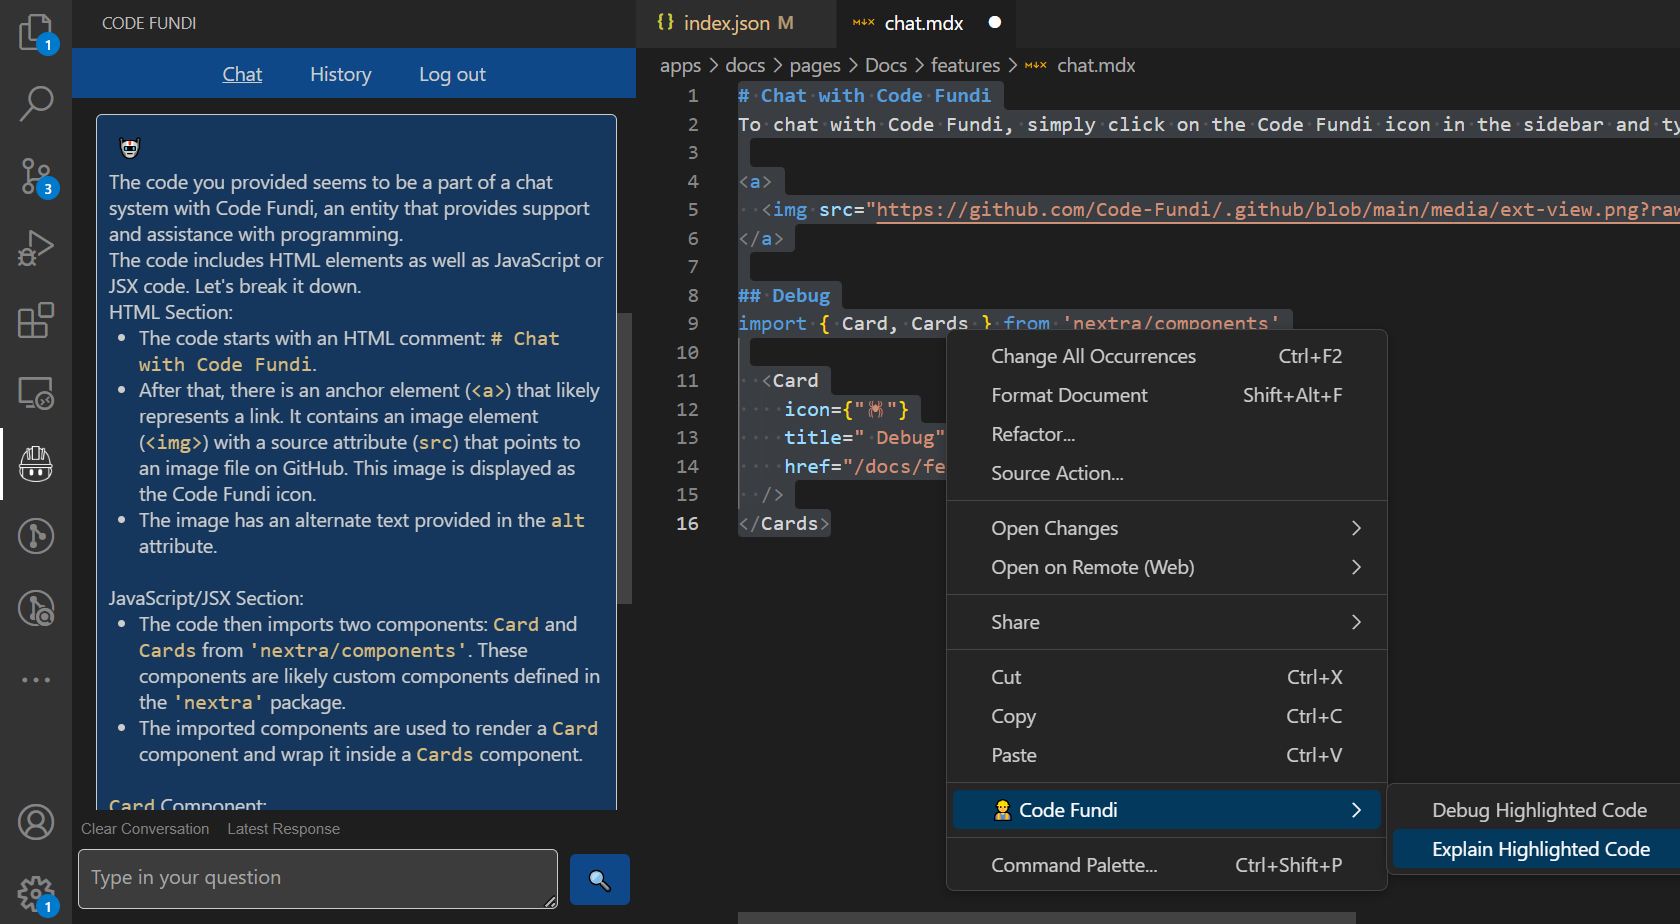
Task: Select the Code Fundi sidebar icon
Action: pos(36,464)
